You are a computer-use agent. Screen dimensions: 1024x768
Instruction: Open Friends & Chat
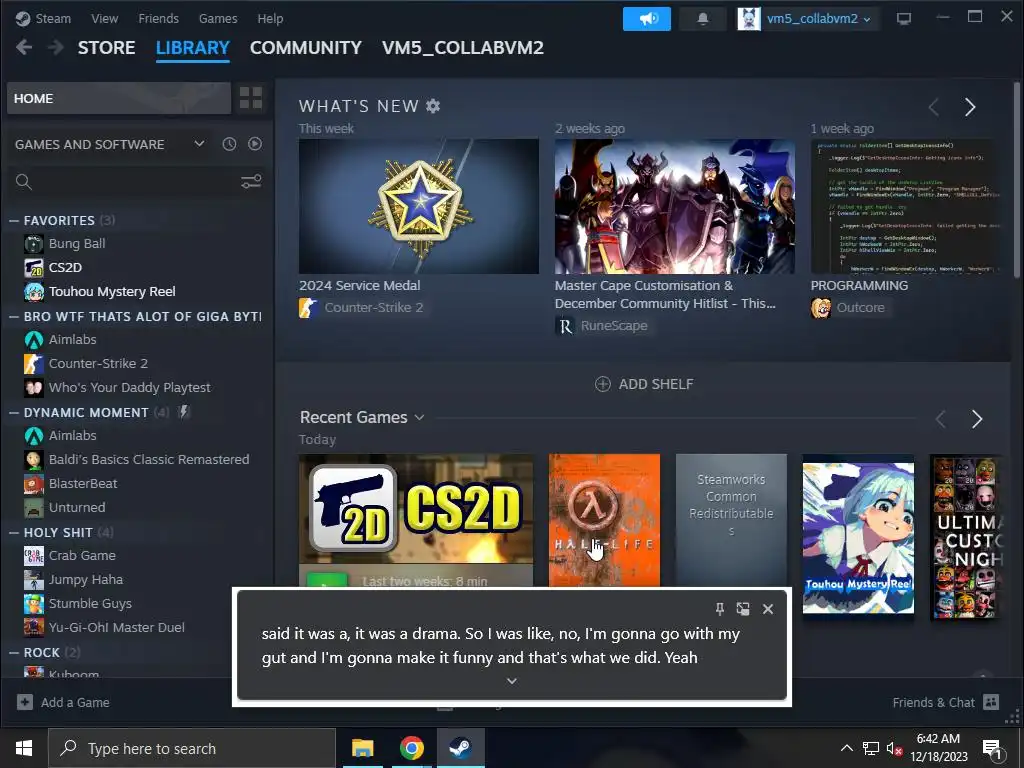tap(946, 703)
